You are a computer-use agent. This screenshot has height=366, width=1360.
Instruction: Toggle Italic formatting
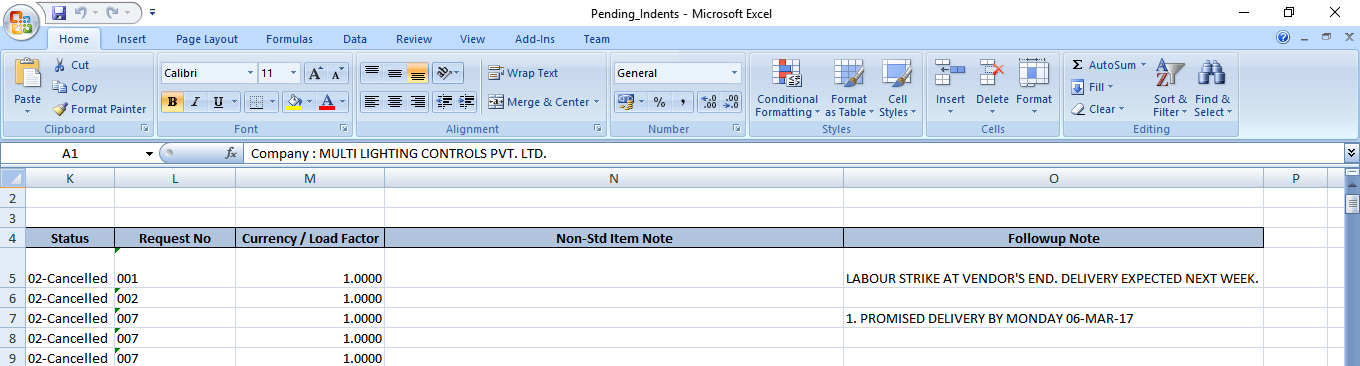[x=195, y=102]
